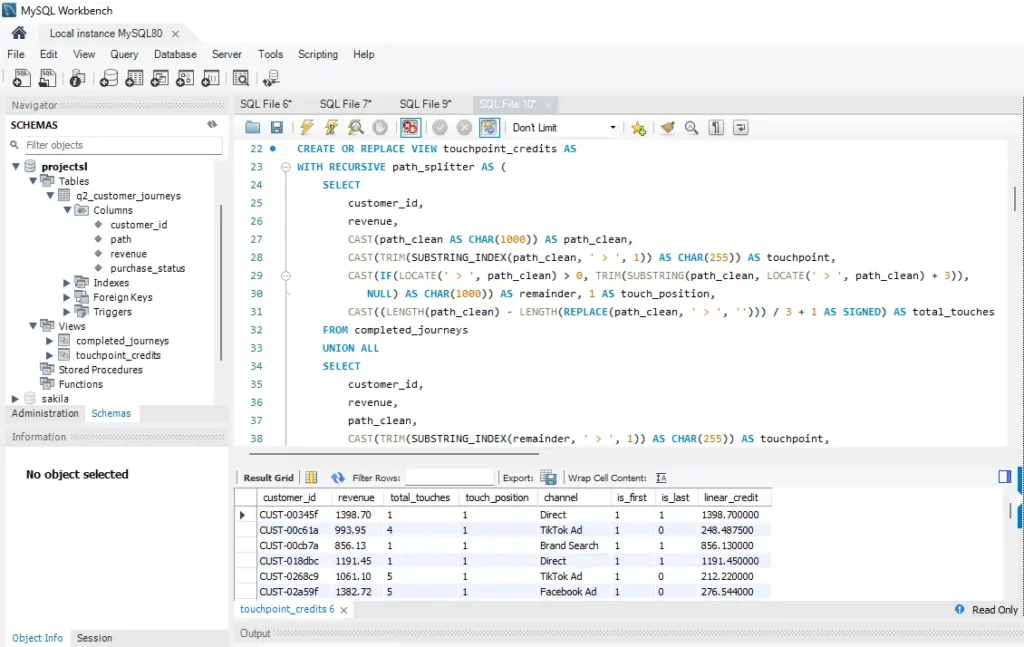
Task: Collapse the Tables folder
Action: tap(33, 181)
